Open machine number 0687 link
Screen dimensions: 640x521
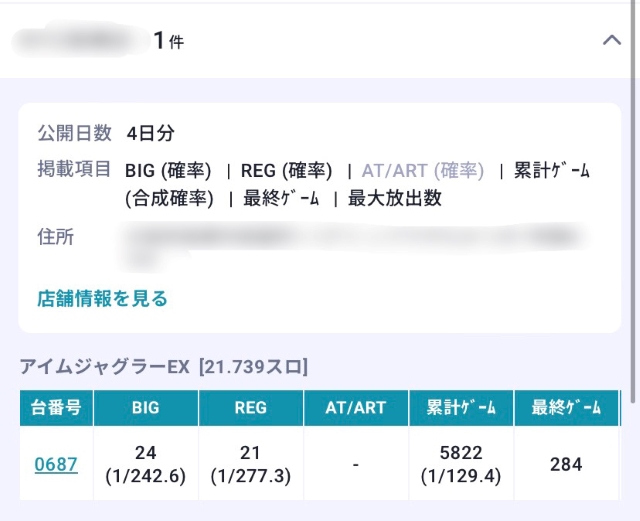coord(56,464)
